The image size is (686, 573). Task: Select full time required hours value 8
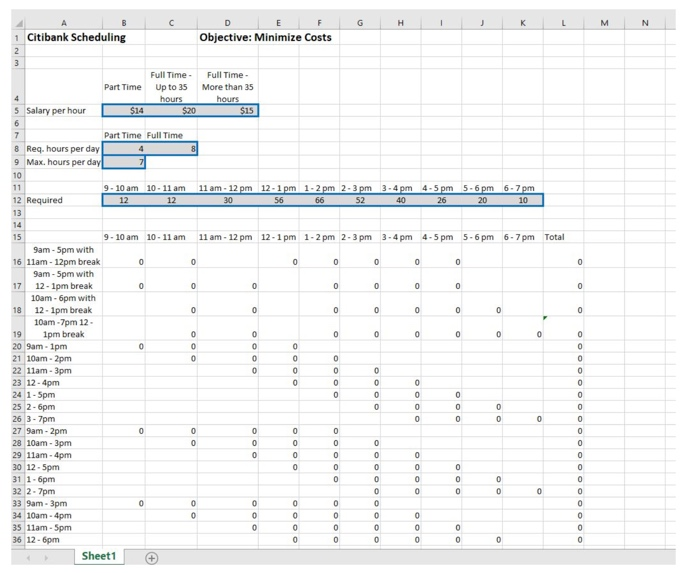pyautogui.click(x=171, y=149)
